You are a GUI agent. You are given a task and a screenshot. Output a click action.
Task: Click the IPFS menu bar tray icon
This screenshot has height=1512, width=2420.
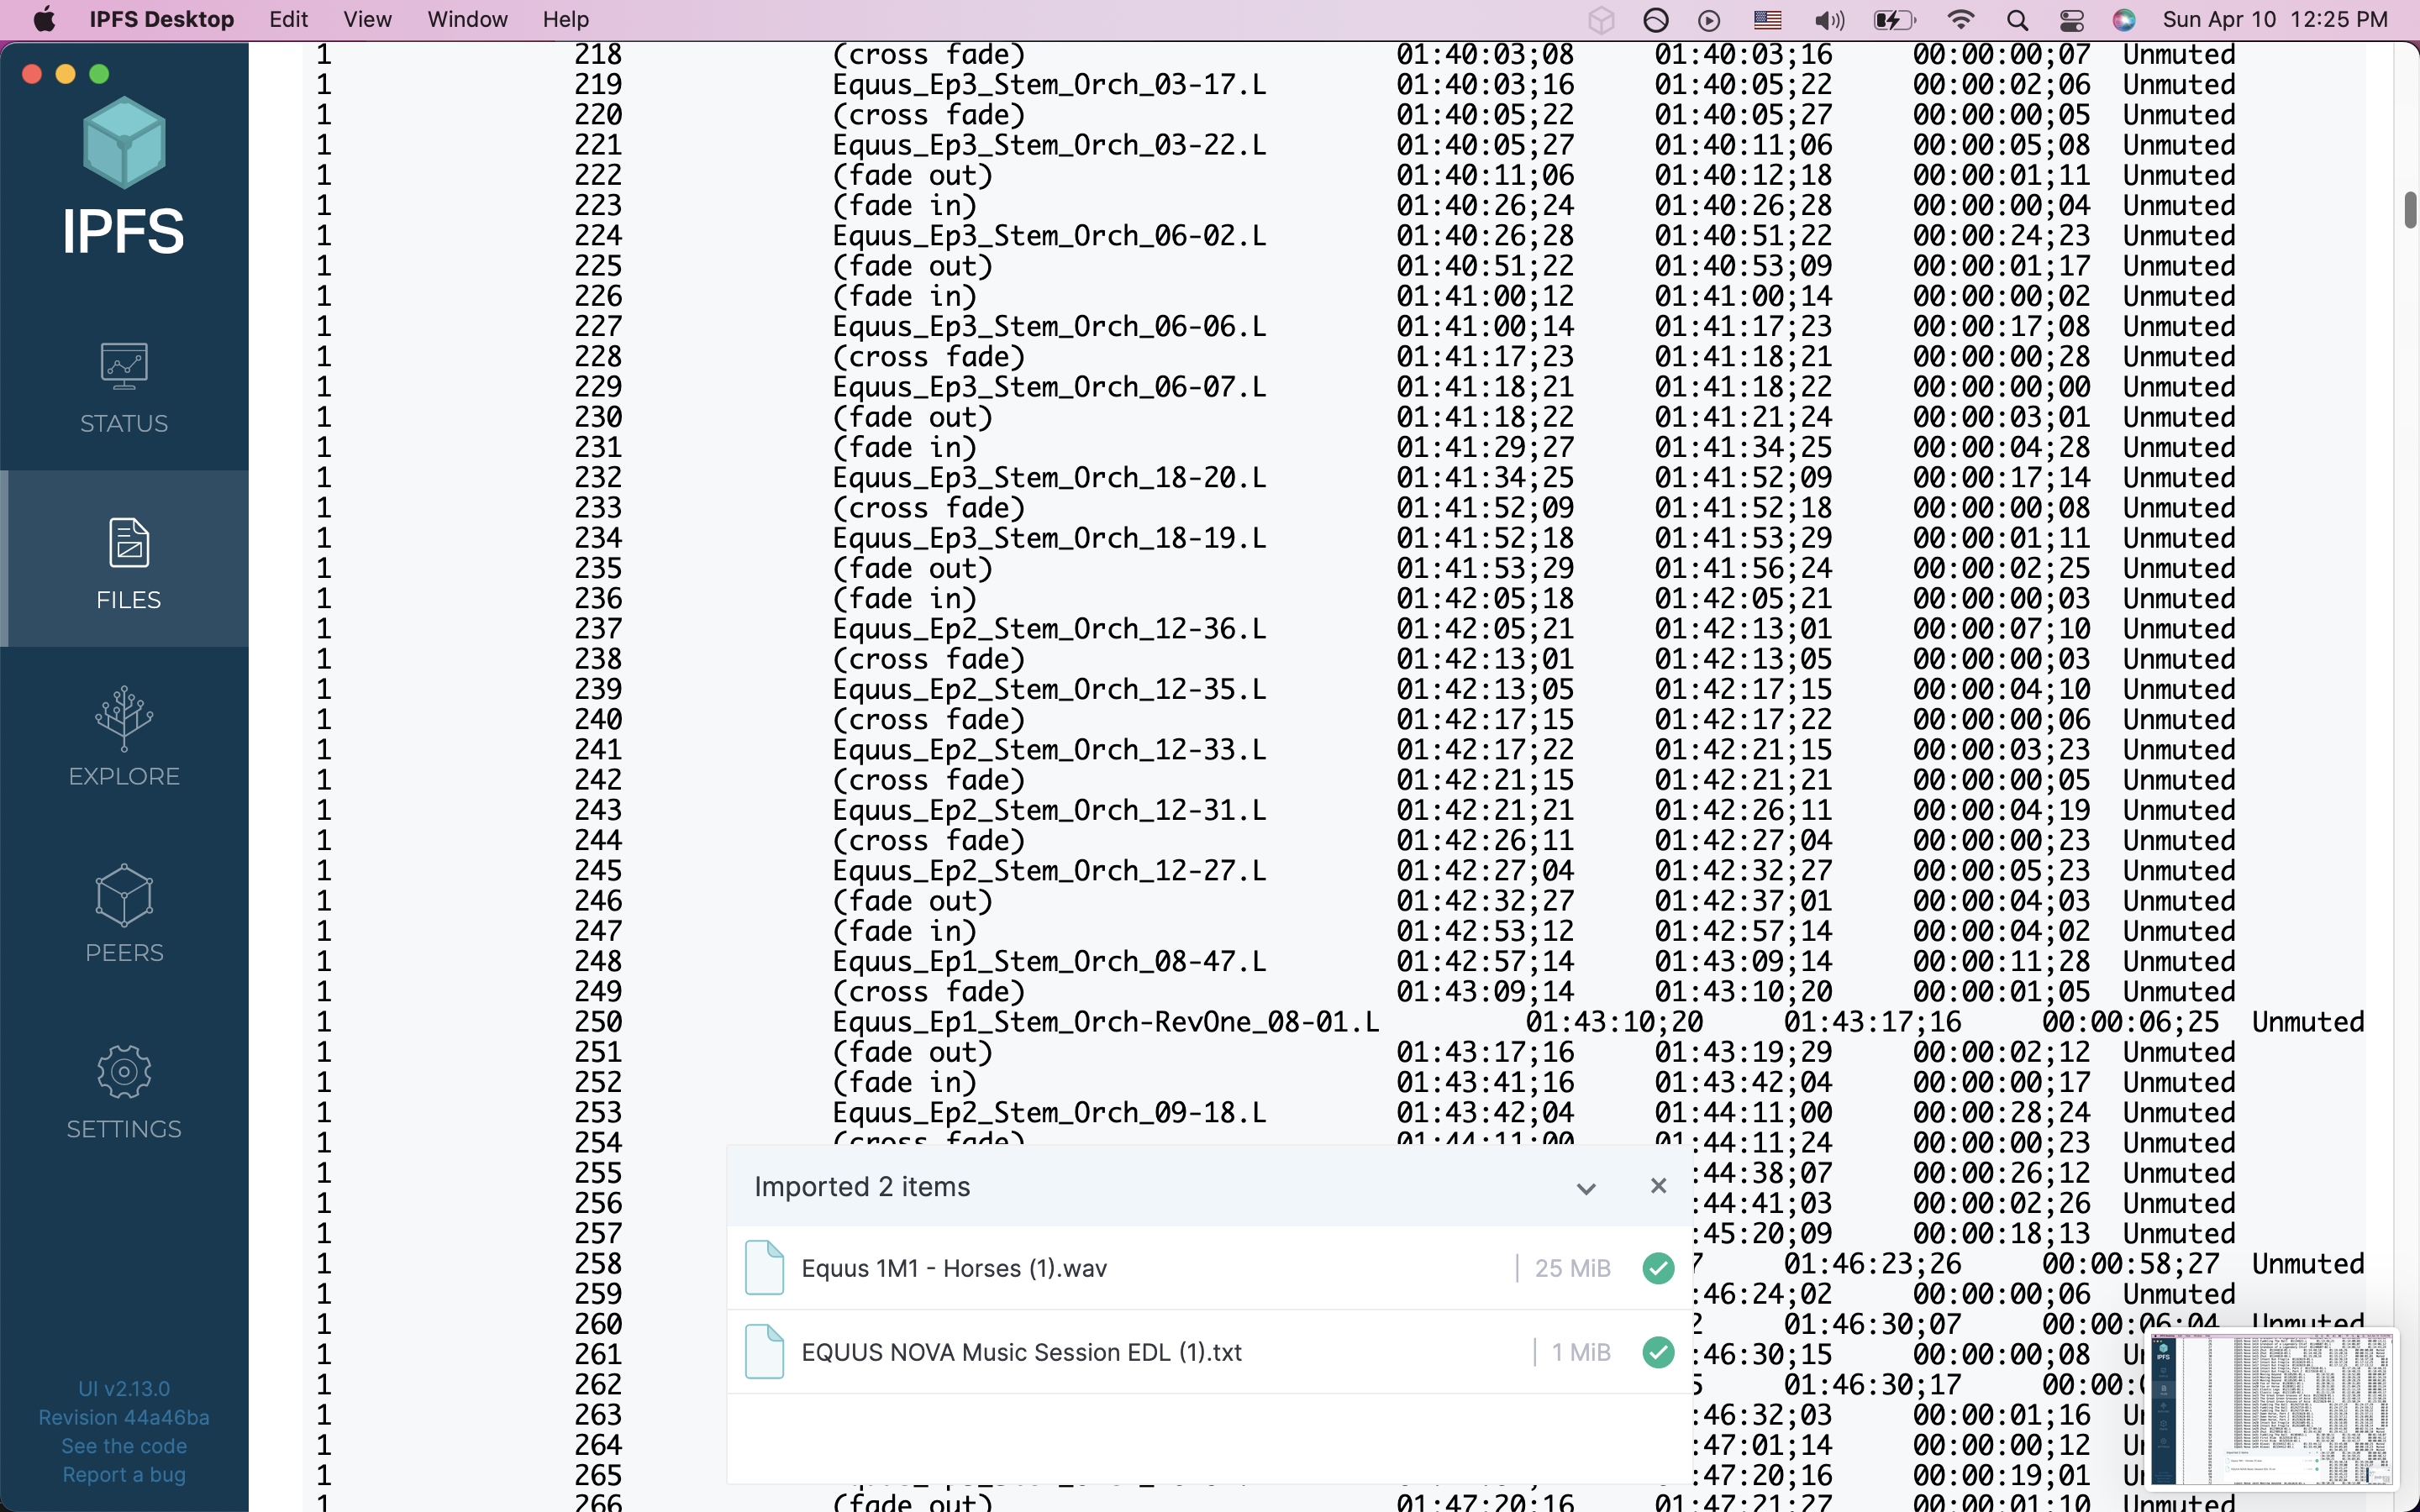tap(1601, 20)
